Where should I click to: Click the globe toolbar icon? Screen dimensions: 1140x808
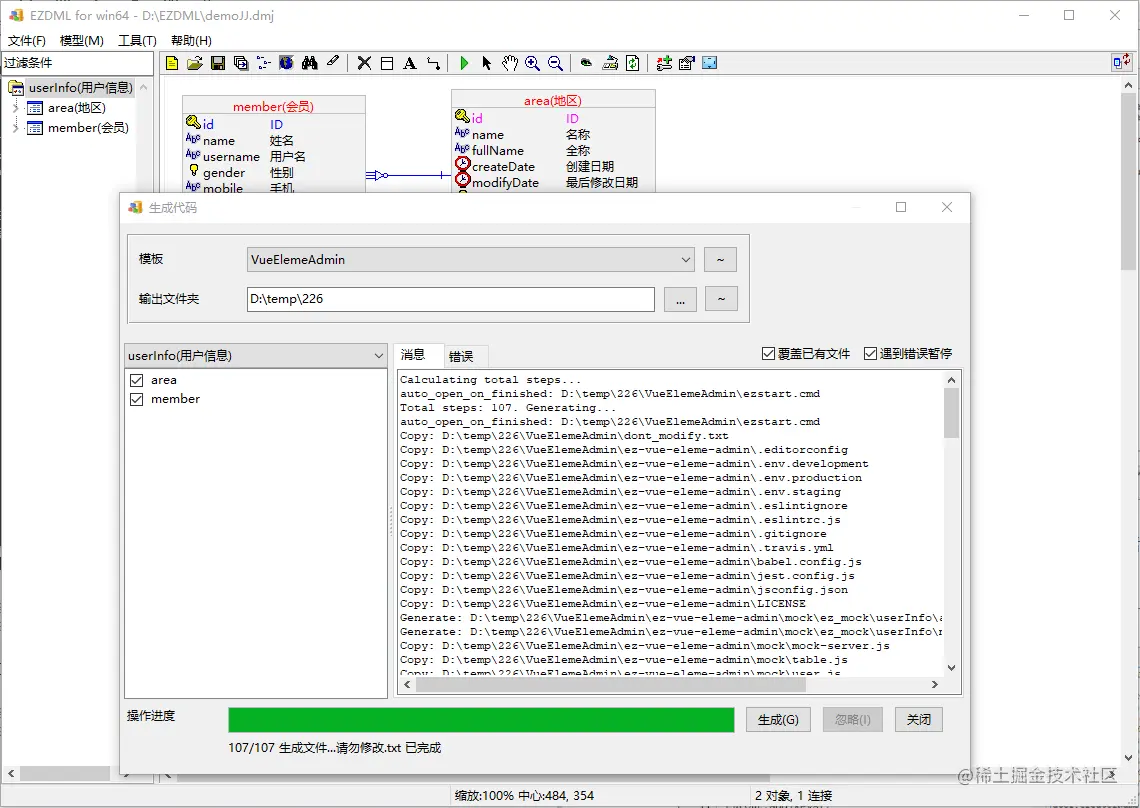[x=286, y=63]
